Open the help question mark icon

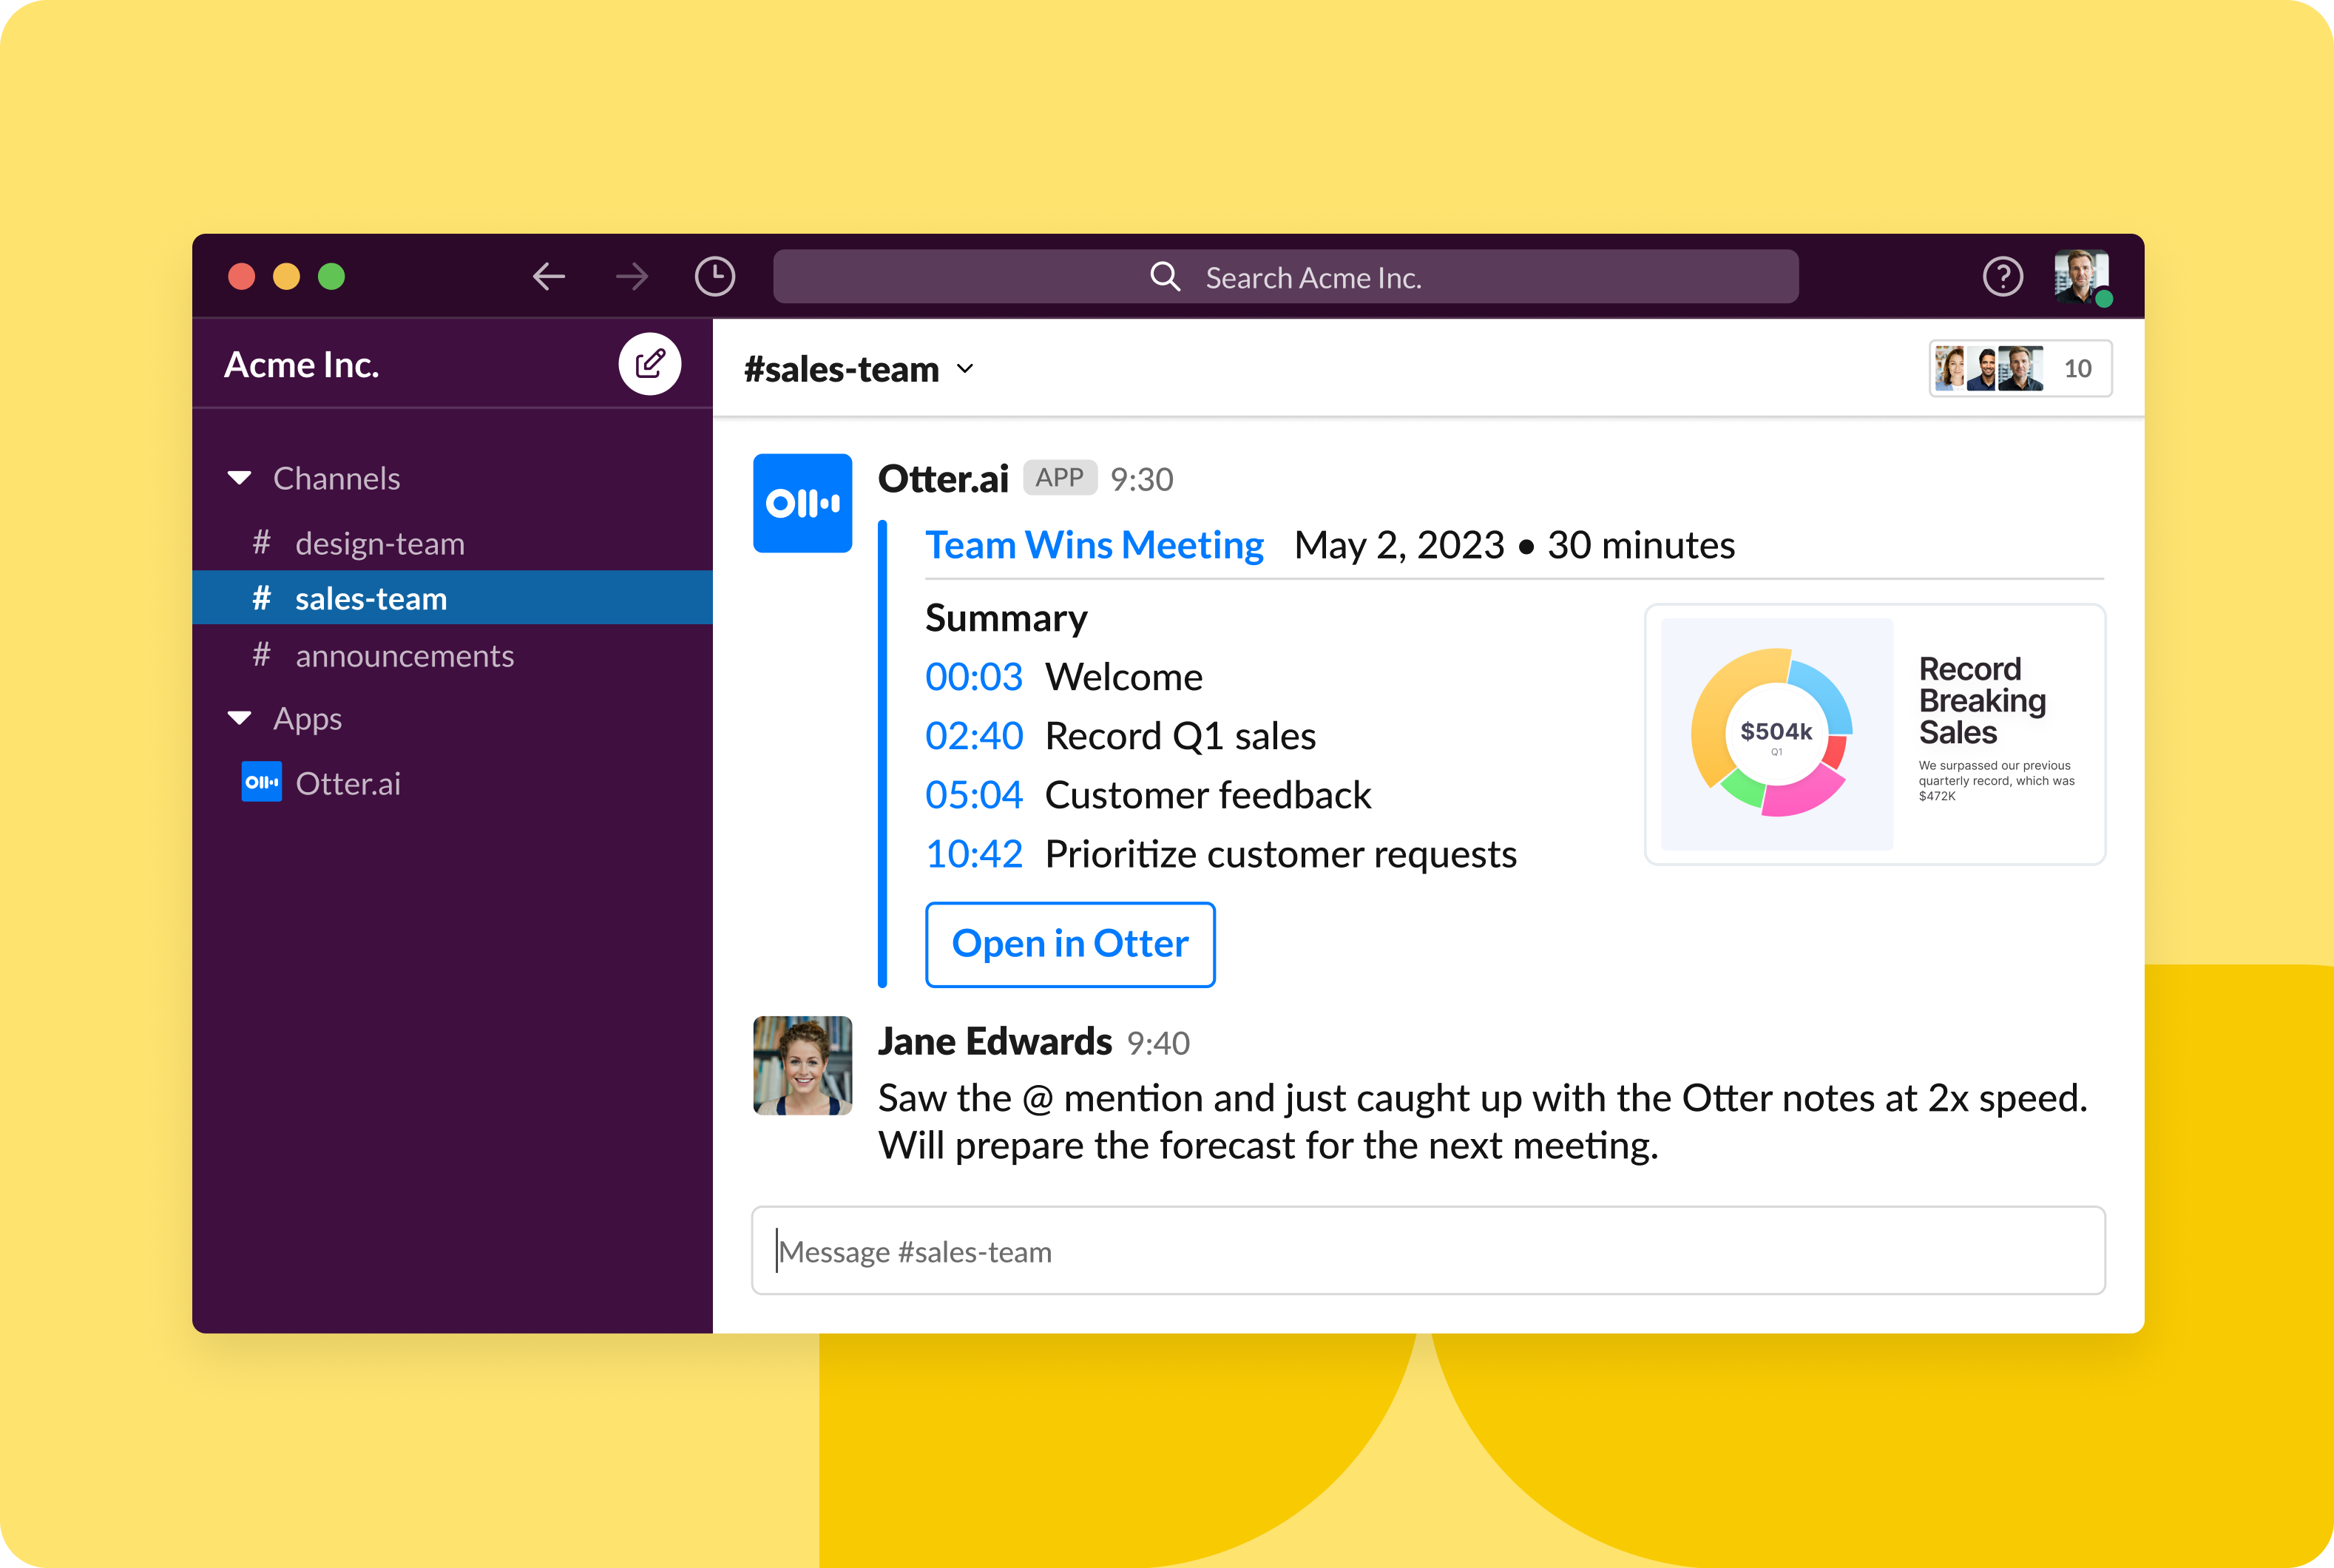(x=2002, y=276)
